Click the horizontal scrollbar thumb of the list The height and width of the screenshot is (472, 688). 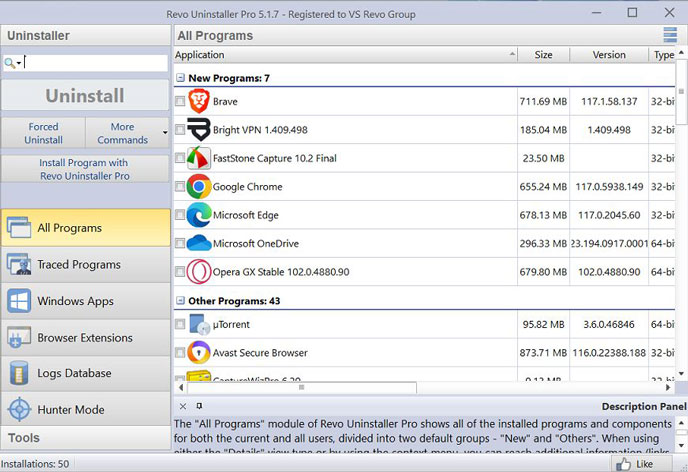302,387
